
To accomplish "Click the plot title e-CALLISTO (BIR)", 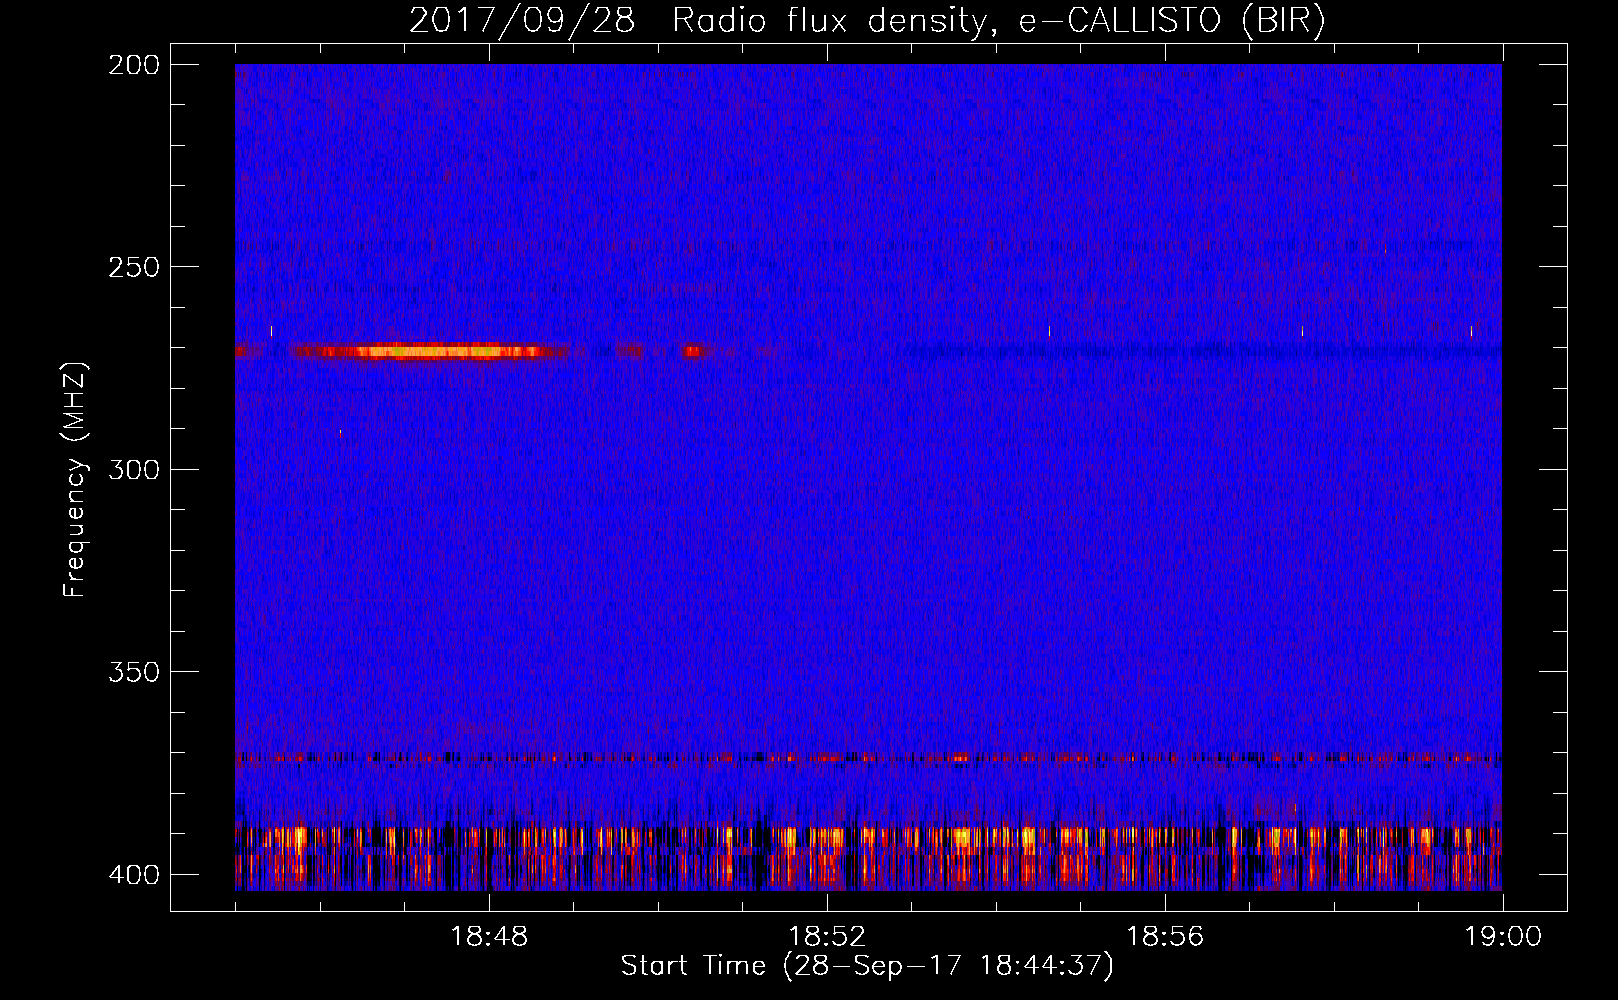I will tap(867, 20).
